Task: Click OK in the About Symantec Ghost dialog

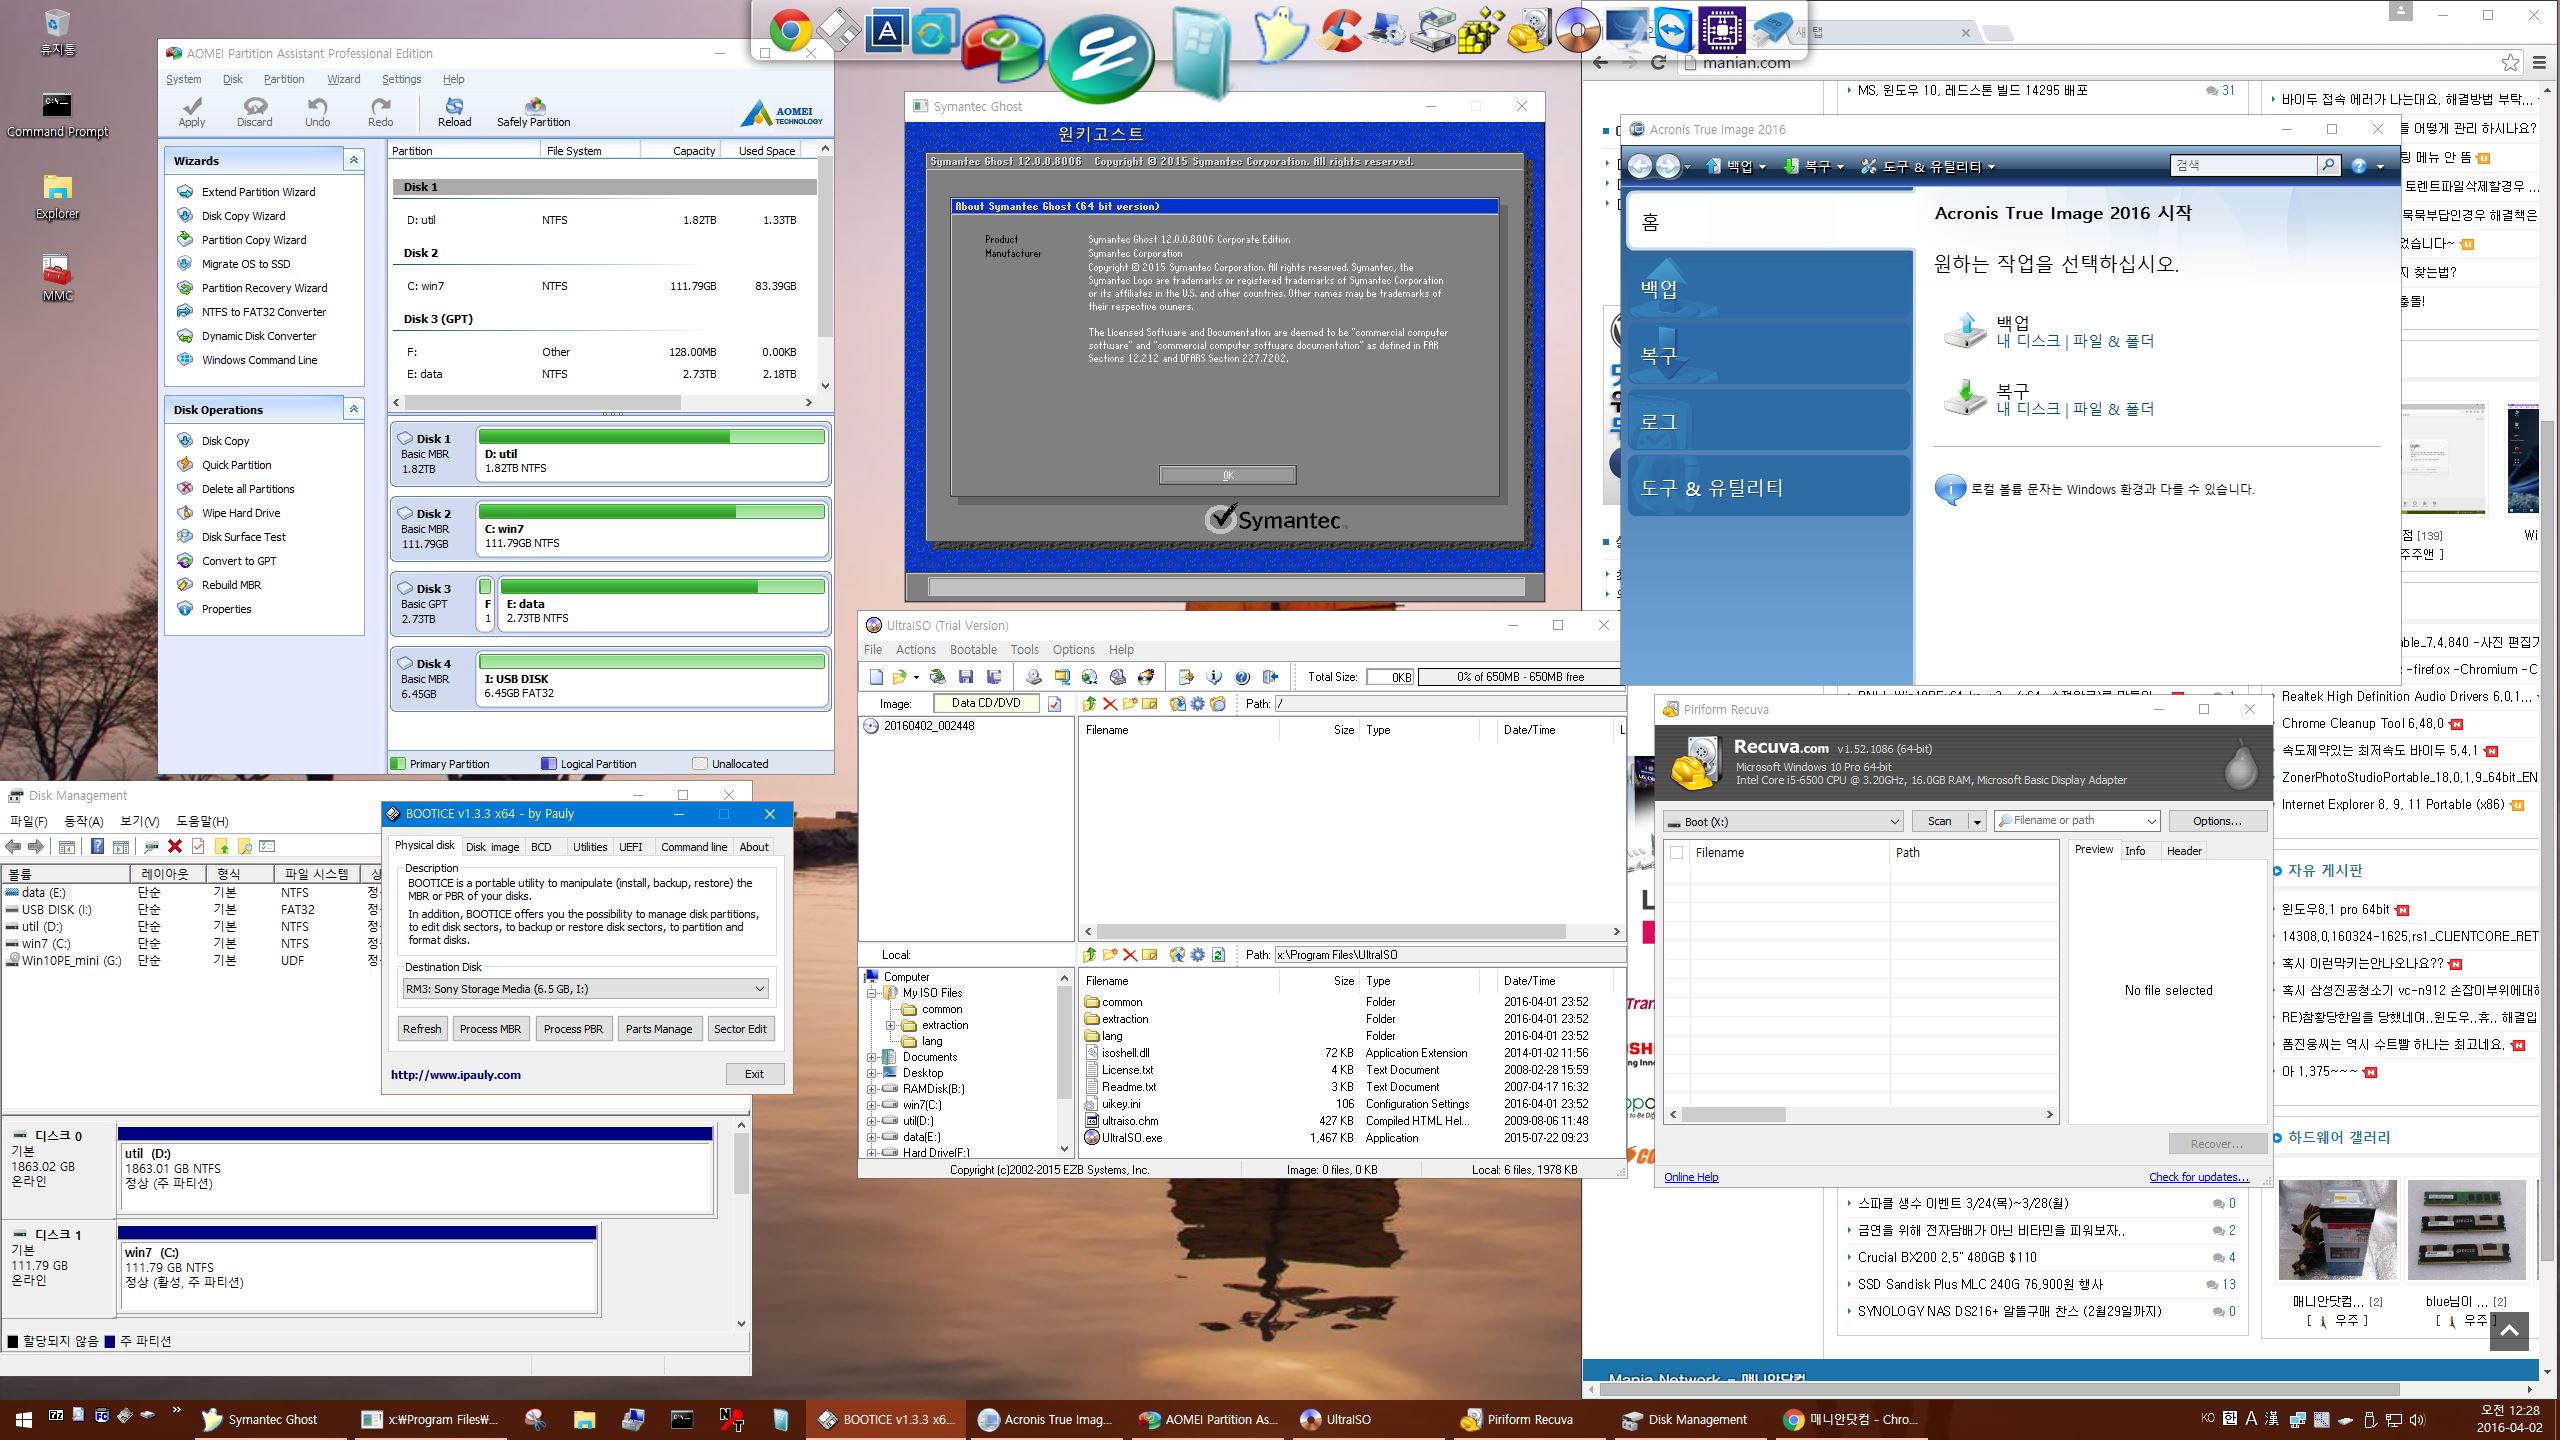Action: (1227, 475)
